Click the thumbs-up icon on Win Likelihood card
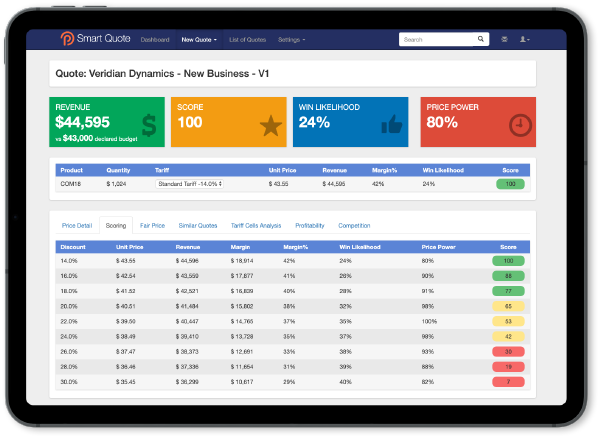600x438 pixels. click(x=392, y=124)
